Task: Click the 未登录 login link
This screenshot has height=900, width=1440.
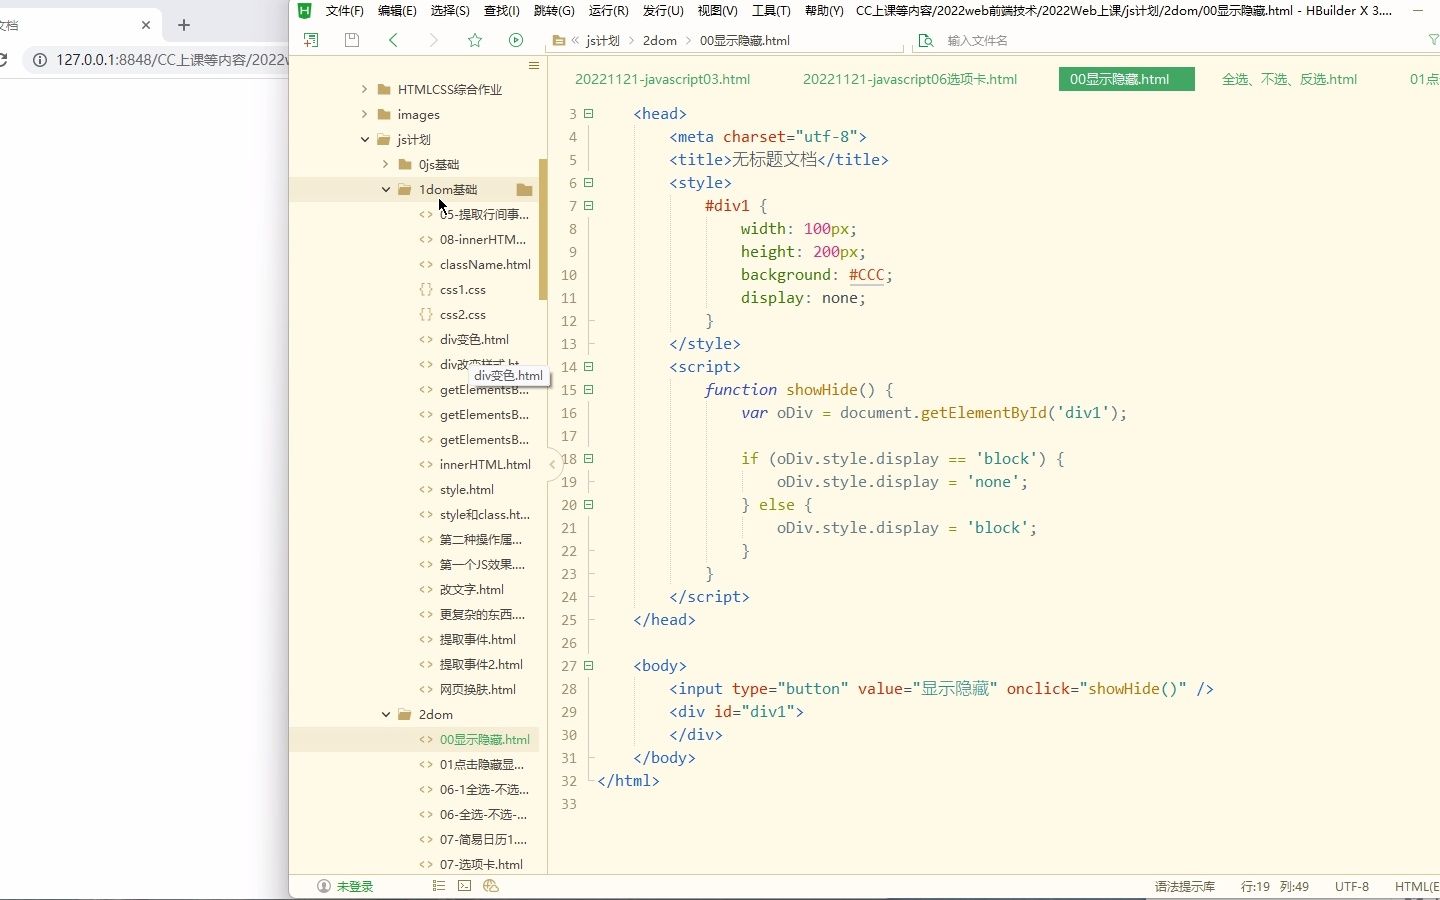Action: 355,886
